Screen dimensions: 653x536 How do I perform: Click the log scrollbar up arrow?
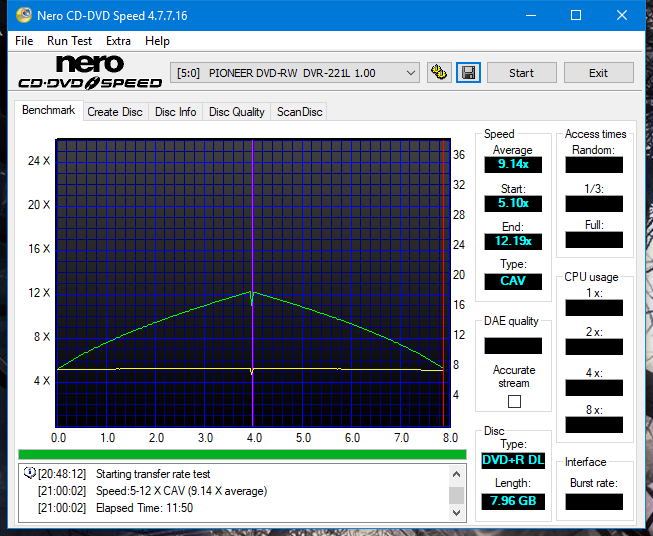(x=456, y=474)
